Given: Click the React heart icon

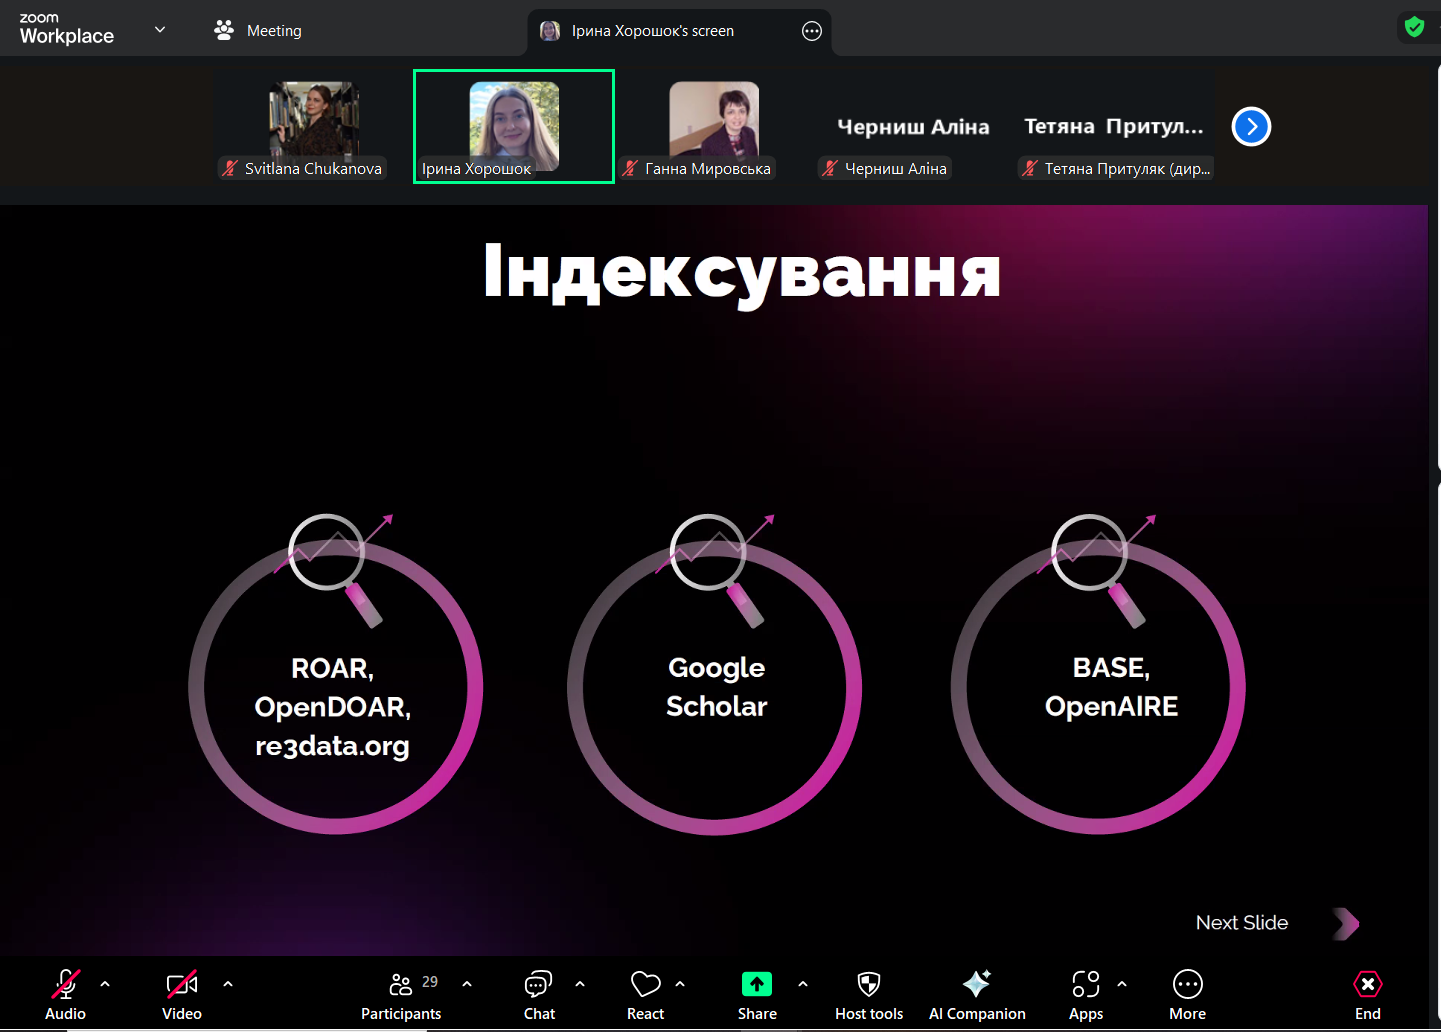Looking at the screenshot, I should click(645, 995).
